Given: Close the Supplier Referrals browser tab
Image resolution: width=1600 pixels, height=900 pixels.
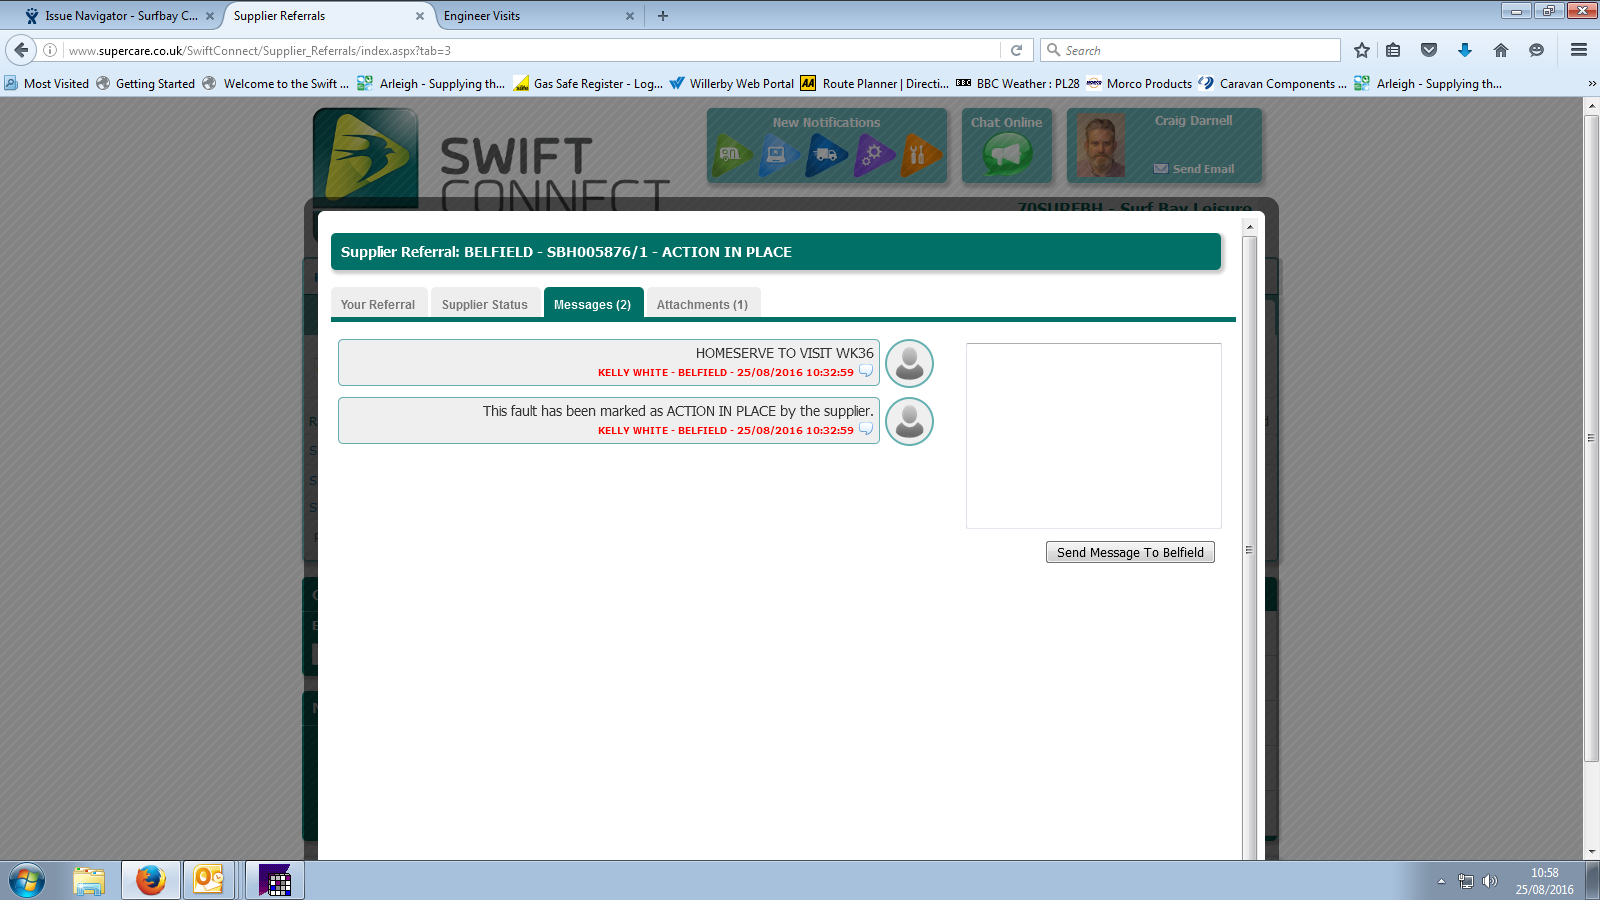Looking at the screenshot, I should coord(420,16).
